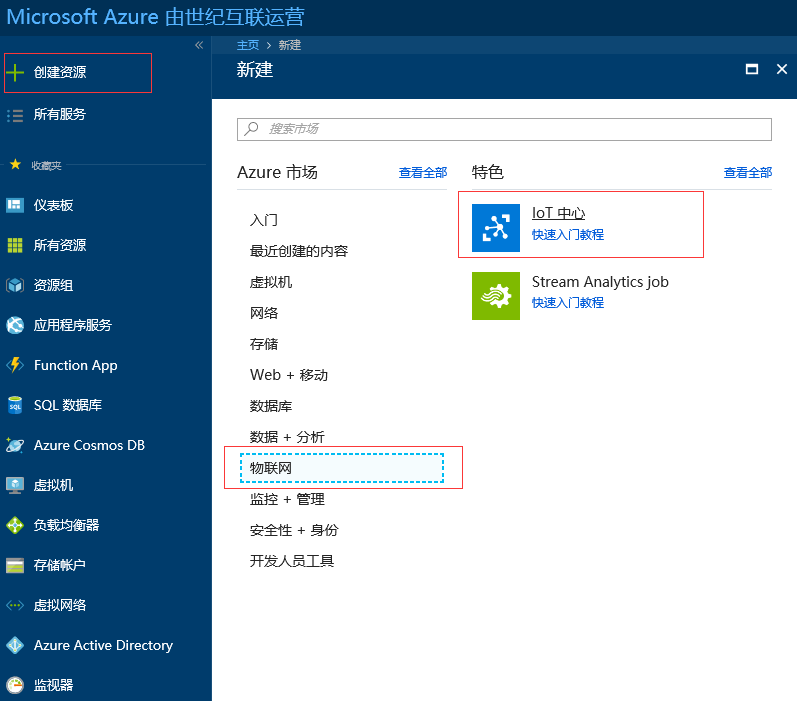Select the 物联网 category in Azure 市场
The height and width of the screenshot is (701, 797).
342,468
